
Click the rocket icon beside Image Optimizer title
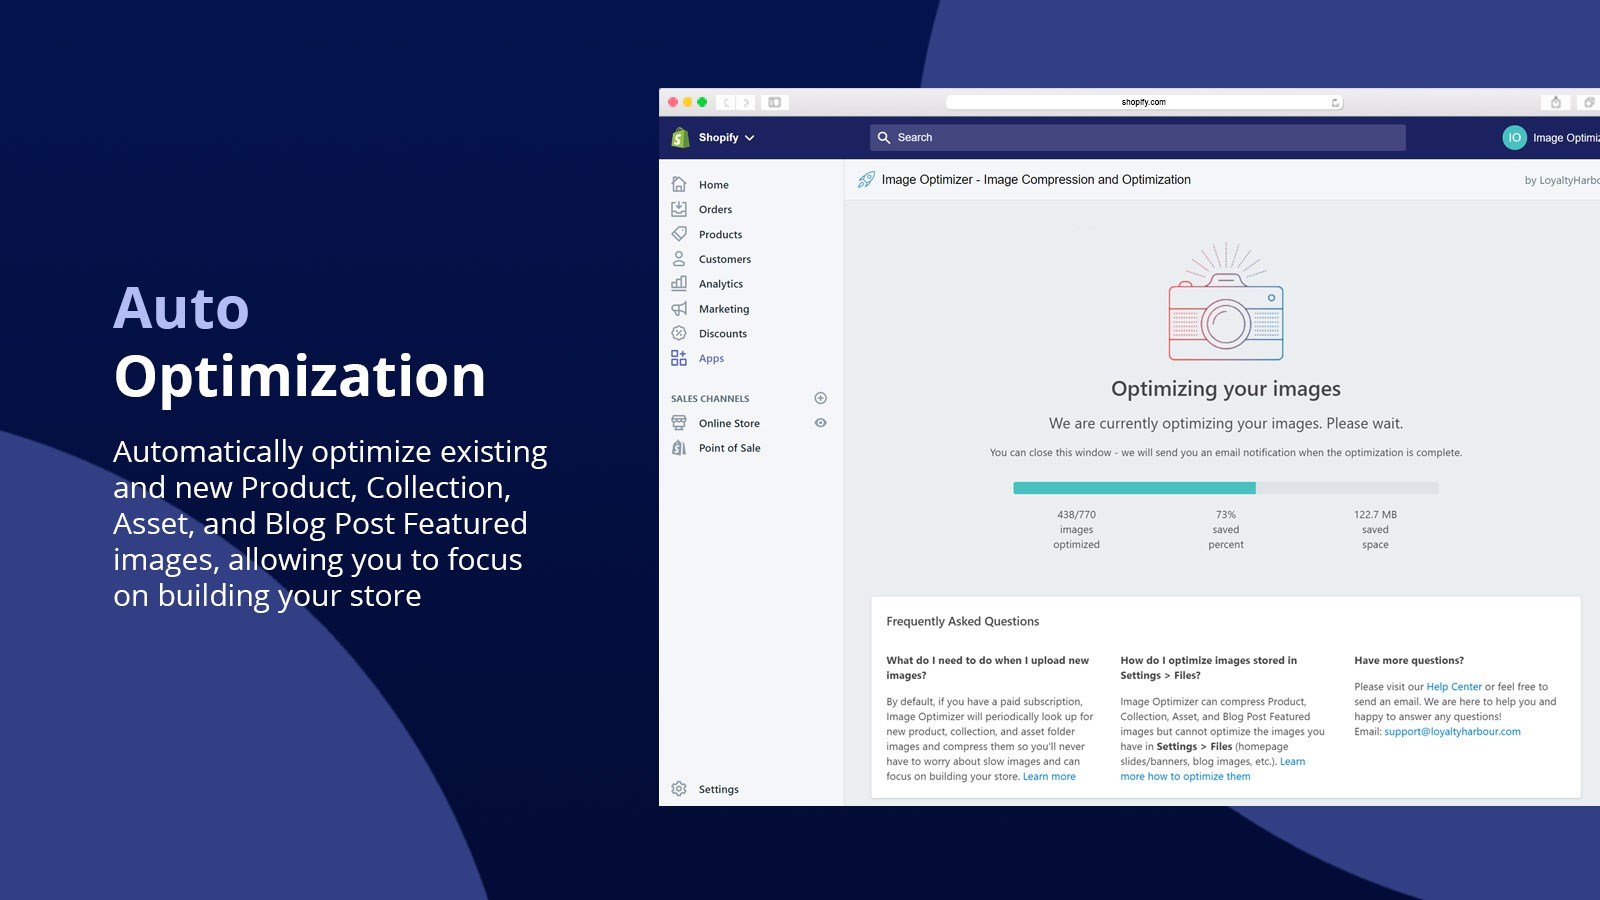(866, 180)
